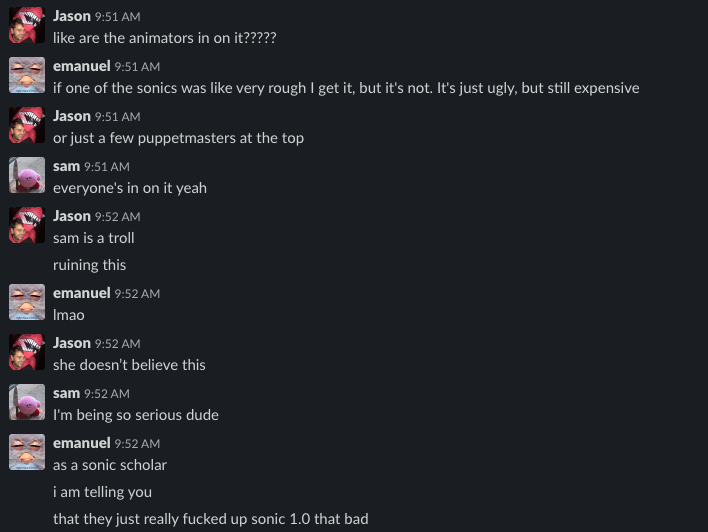Click Jason's avatar beside the puppetmasters message

(27, 125)
